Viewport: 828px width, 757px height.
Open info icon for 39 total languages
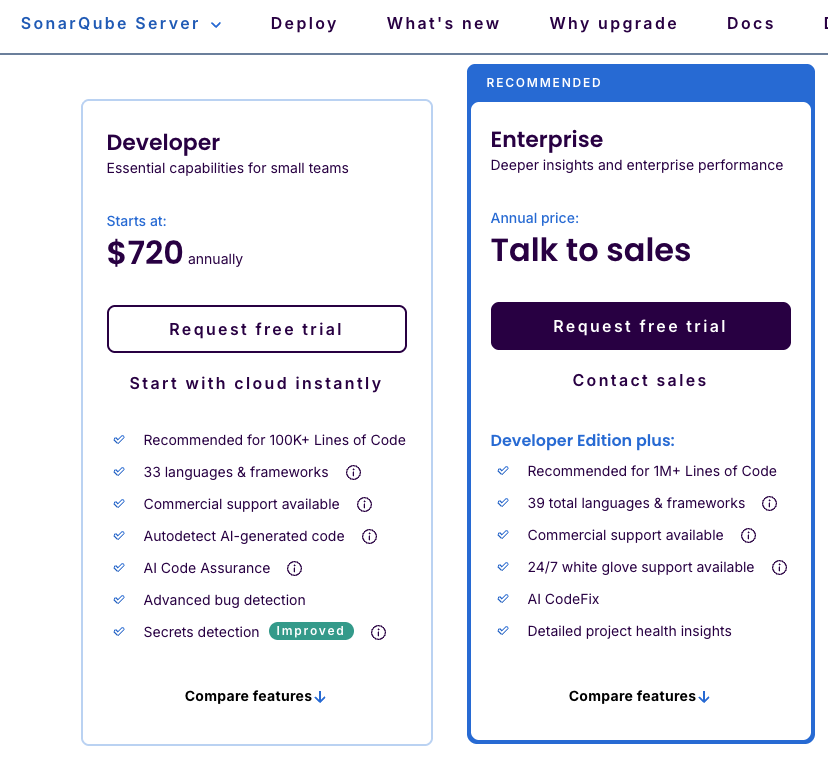coord(769,503)
